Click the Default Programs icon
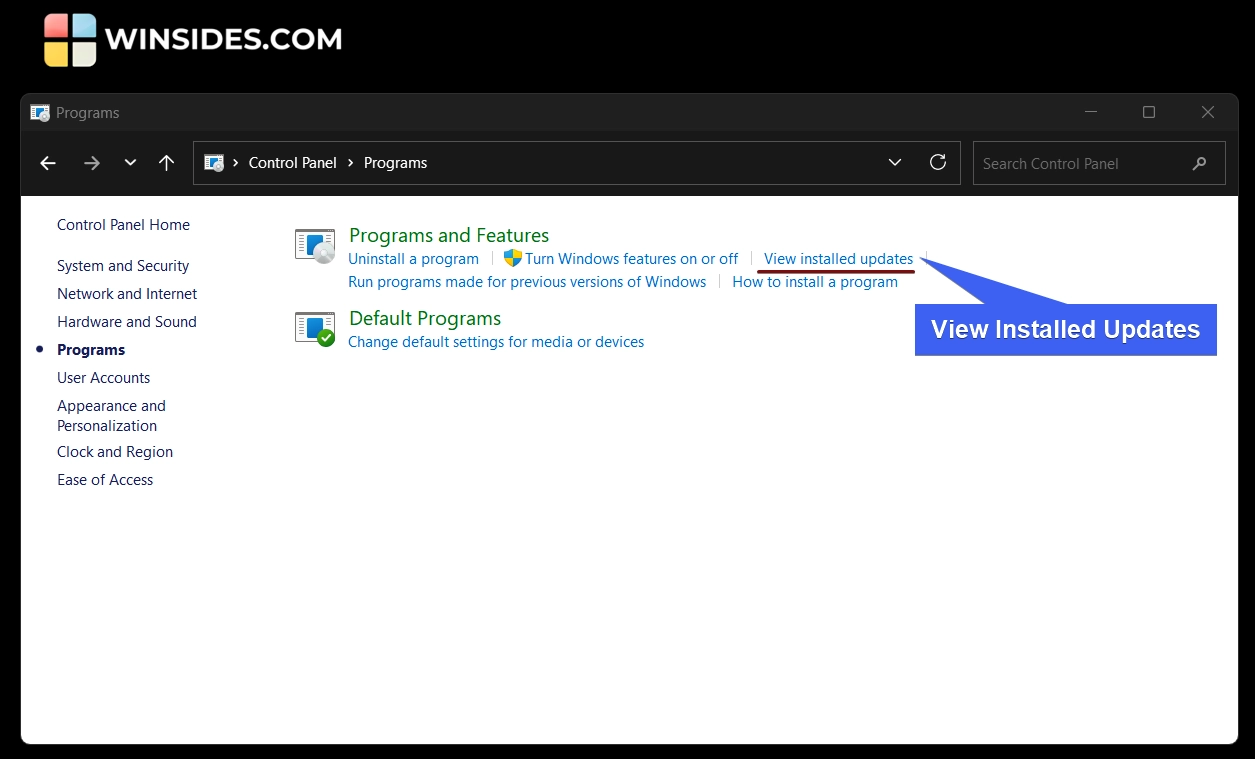 click(314, 329)
